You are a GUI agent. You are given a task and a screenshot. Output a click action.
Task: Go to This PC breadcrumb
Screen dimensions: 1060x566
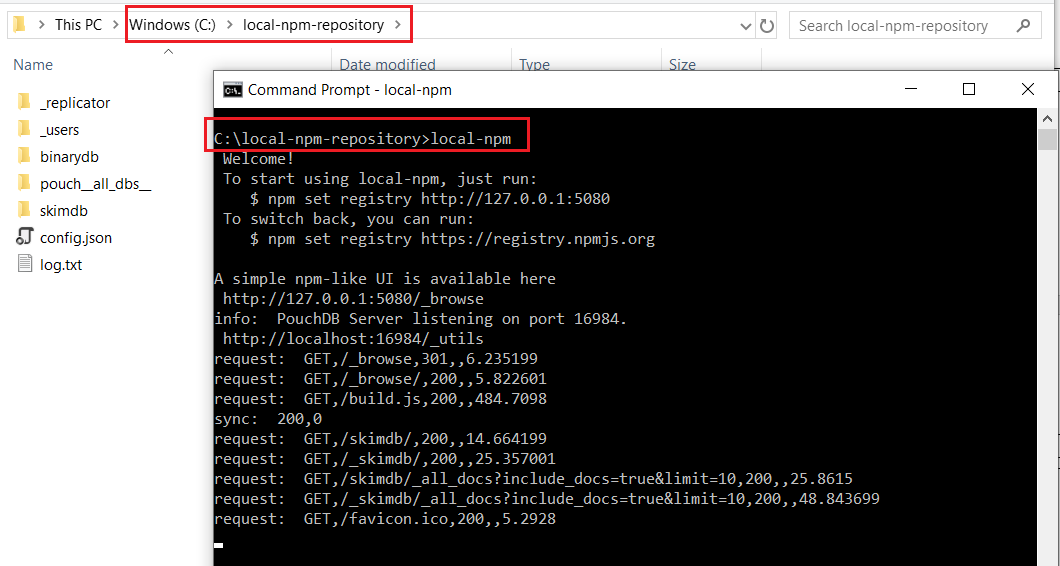[x=78, y=25]
